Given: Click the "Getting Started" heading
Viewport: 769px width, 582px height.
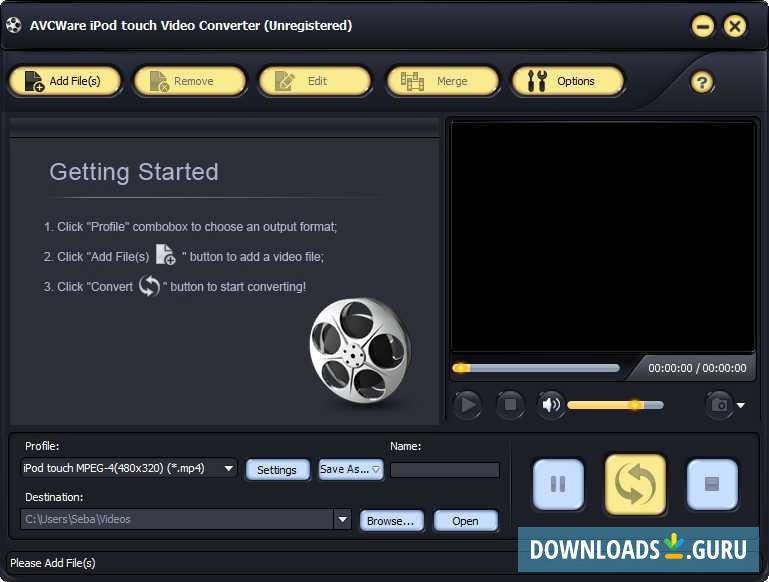Looking at the screenshot, I should 134,172.
